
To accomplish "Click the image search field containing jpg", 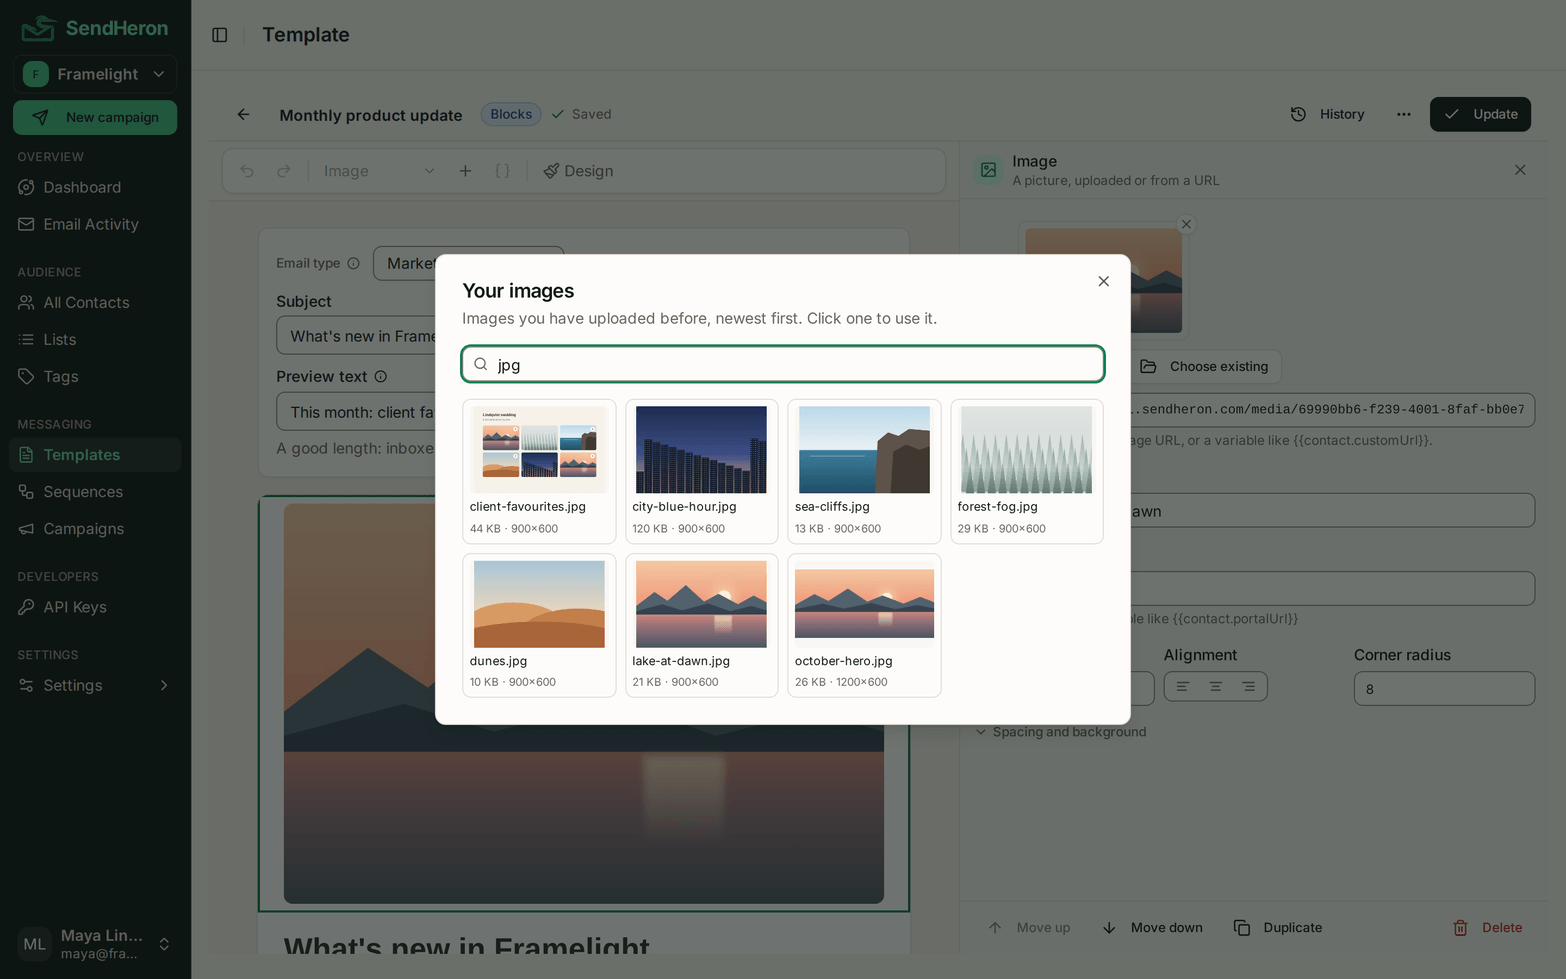I will click(783, 364).
